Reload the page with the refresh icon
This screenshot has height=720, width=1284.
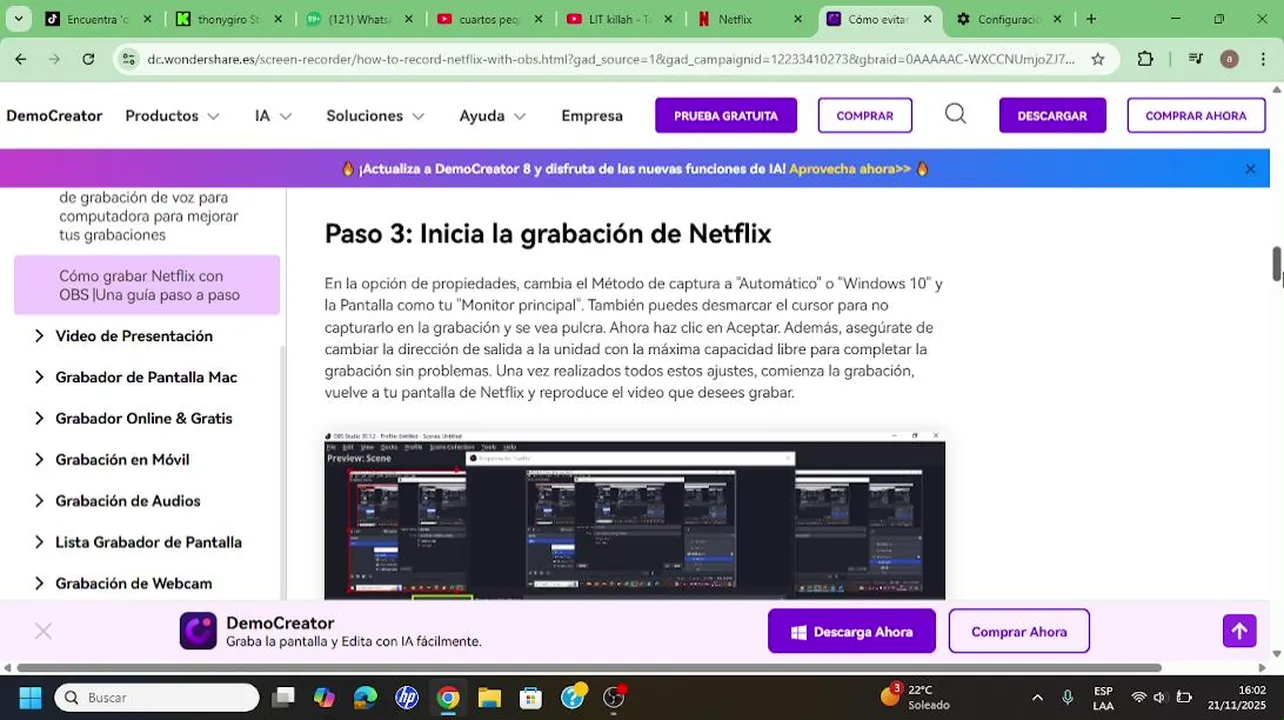point(88,59)
